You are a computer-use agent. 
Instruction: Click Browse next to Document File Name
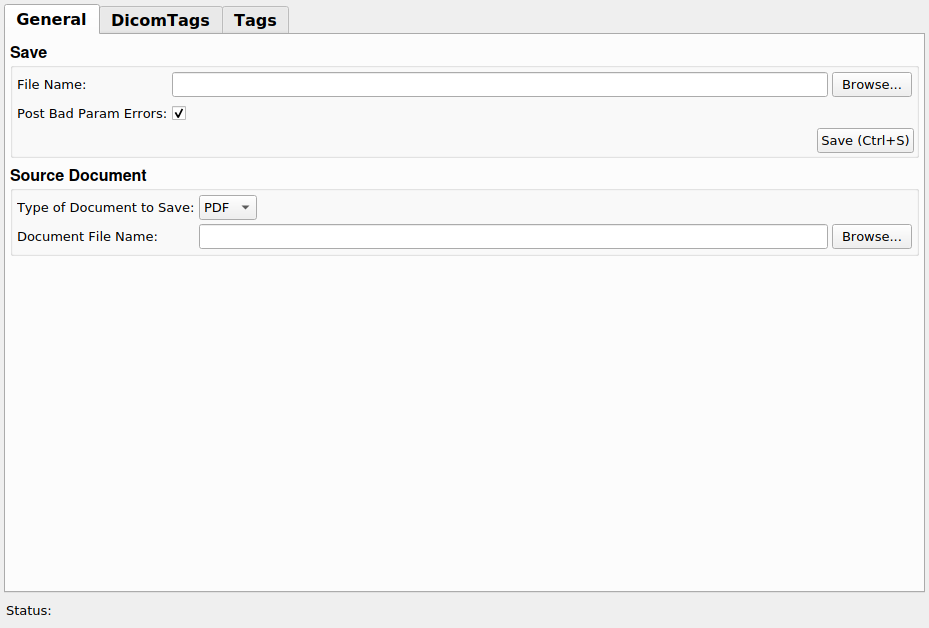click(871, 237)
